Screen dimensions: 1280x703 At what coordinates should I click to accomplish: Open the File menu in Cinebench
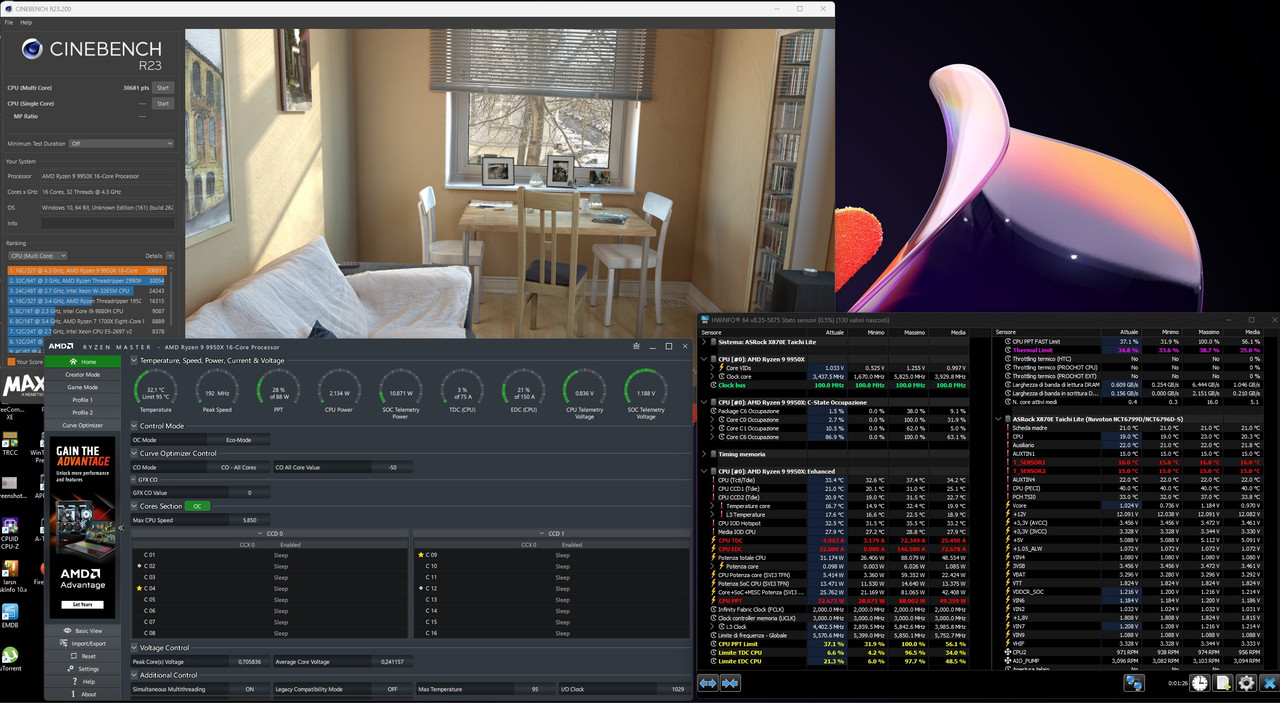point(9,22)
